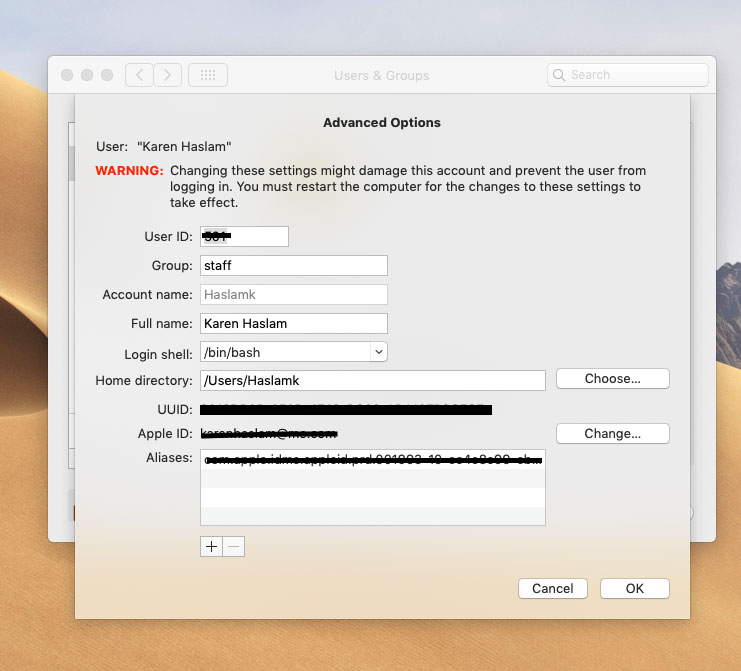Expand the Login shell dropdown arrow
This screenshot has width=741, height=671.
coord(378,352)
